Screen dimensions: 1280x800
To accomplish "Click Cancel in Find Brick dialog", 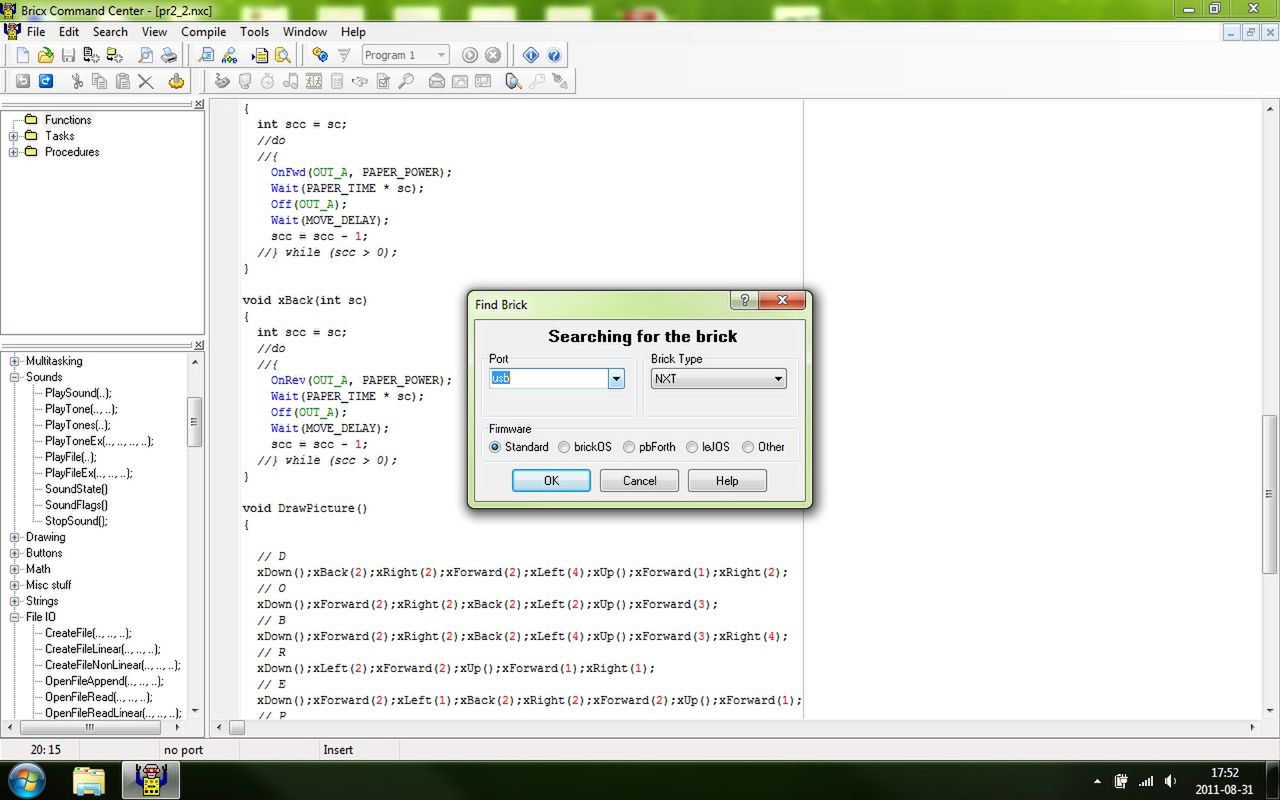I will [x=639, y=481].
